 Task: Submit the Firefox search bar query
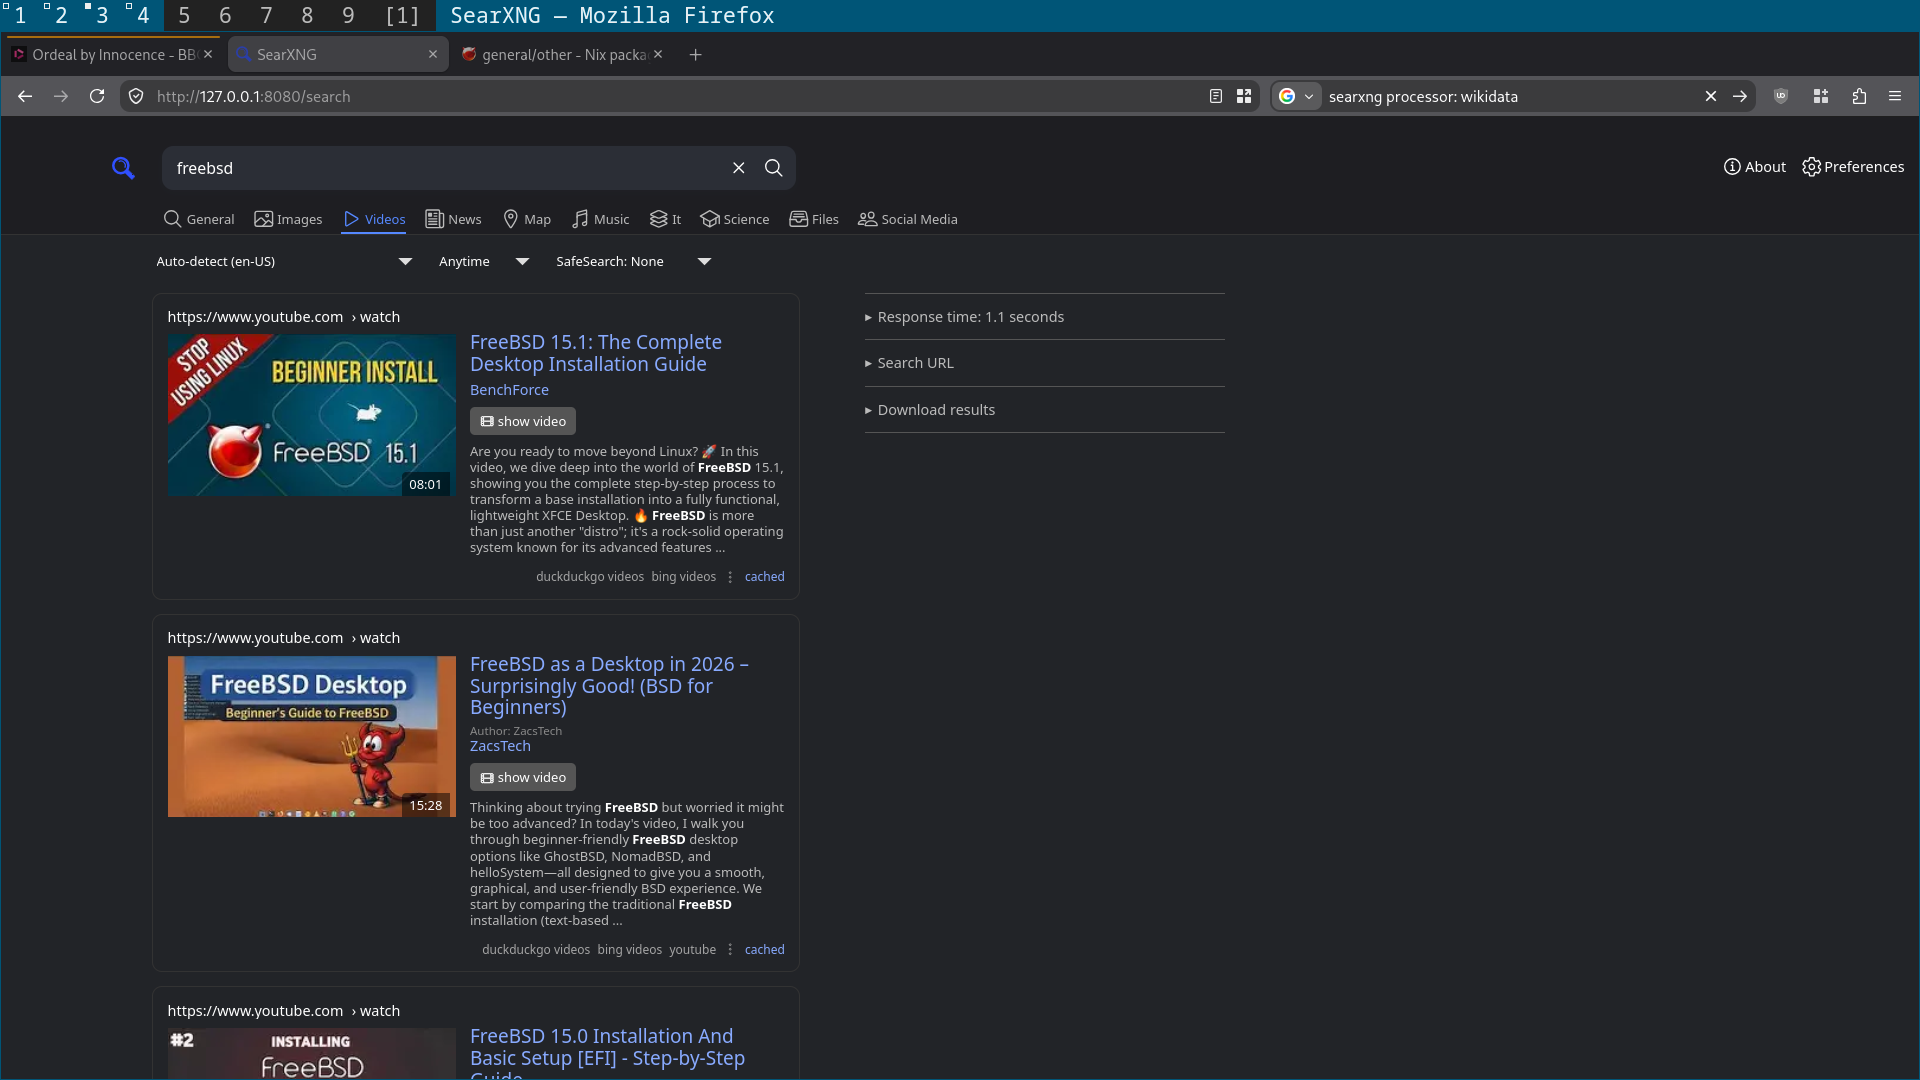tap(1740, 96)
